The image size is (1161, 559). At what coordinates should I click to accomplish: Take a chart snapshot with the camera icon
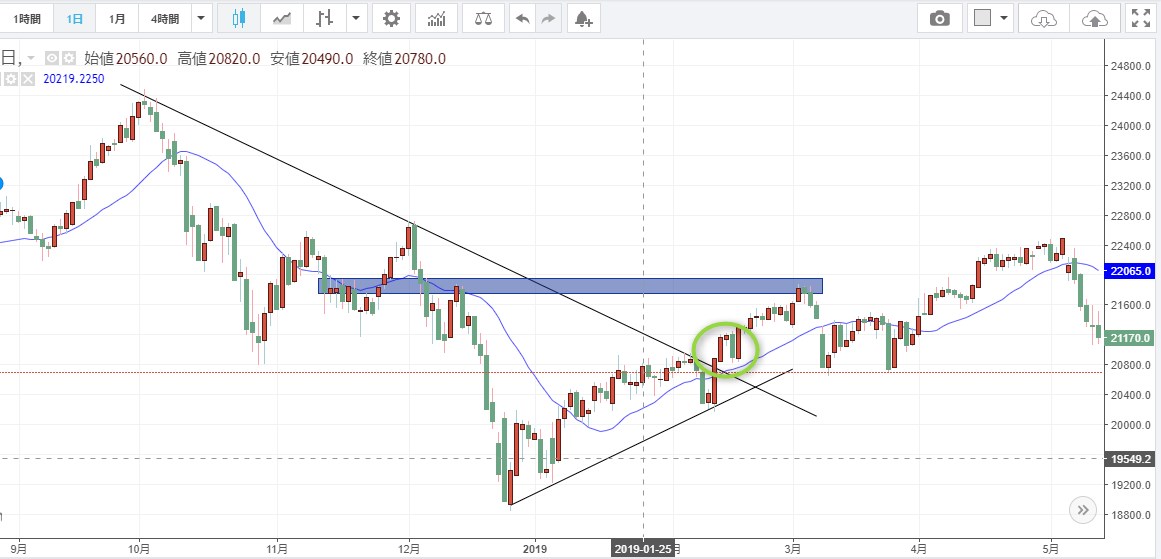940,19
